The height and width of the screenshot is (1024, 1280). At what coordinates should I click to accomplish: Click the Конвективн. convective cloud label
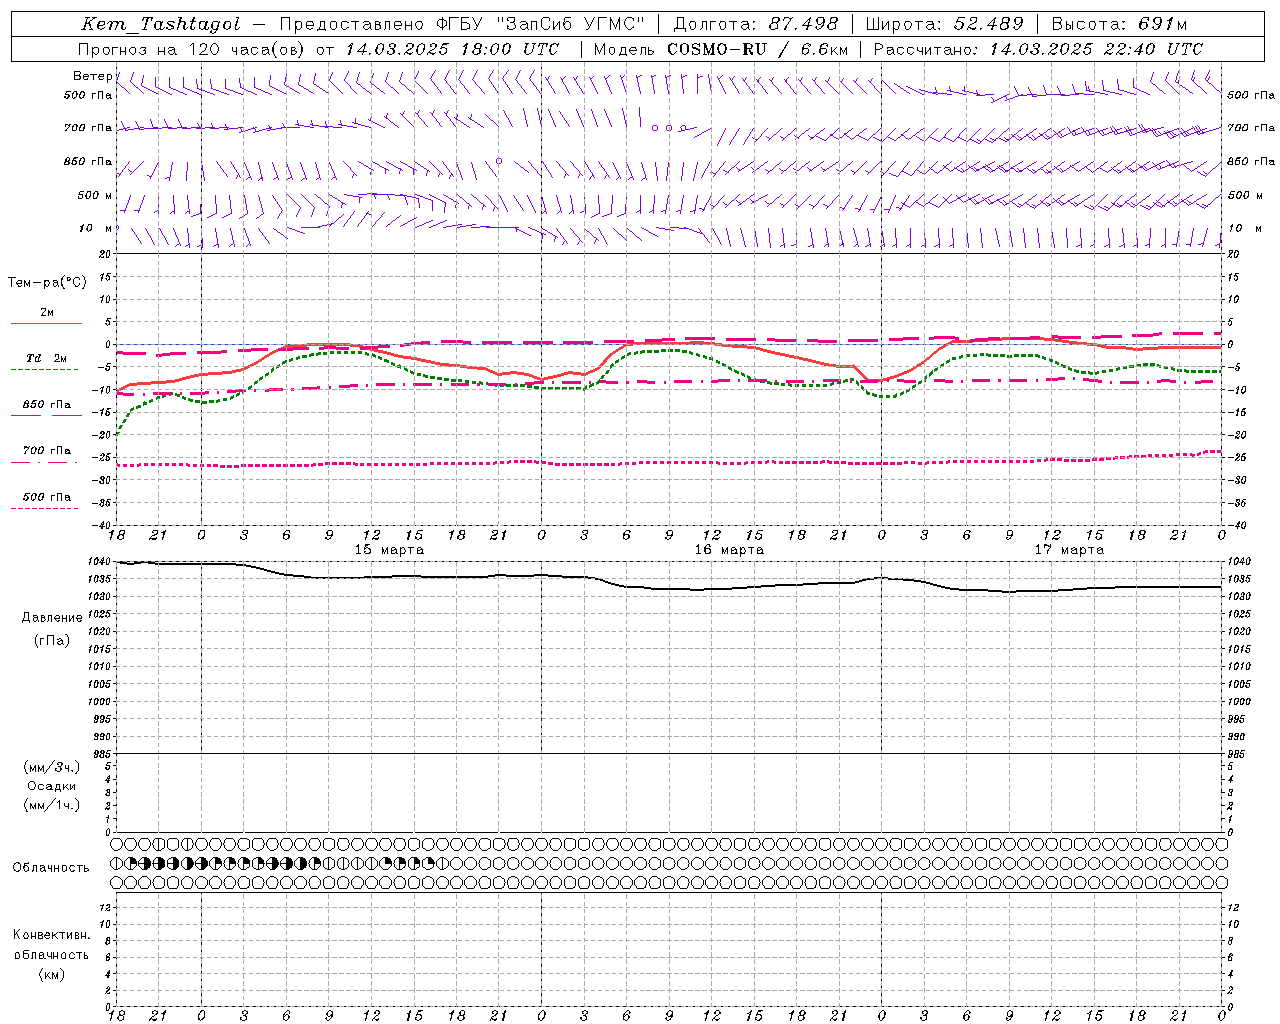52,935
